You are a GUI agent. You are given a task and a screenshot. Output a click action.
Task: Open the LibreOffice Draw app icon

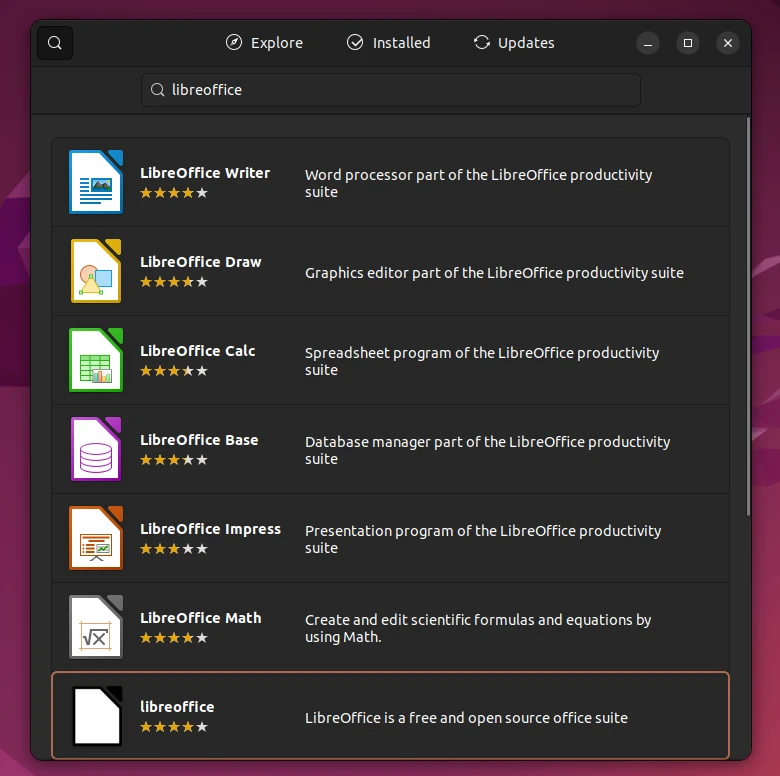[x=96, y=271]
